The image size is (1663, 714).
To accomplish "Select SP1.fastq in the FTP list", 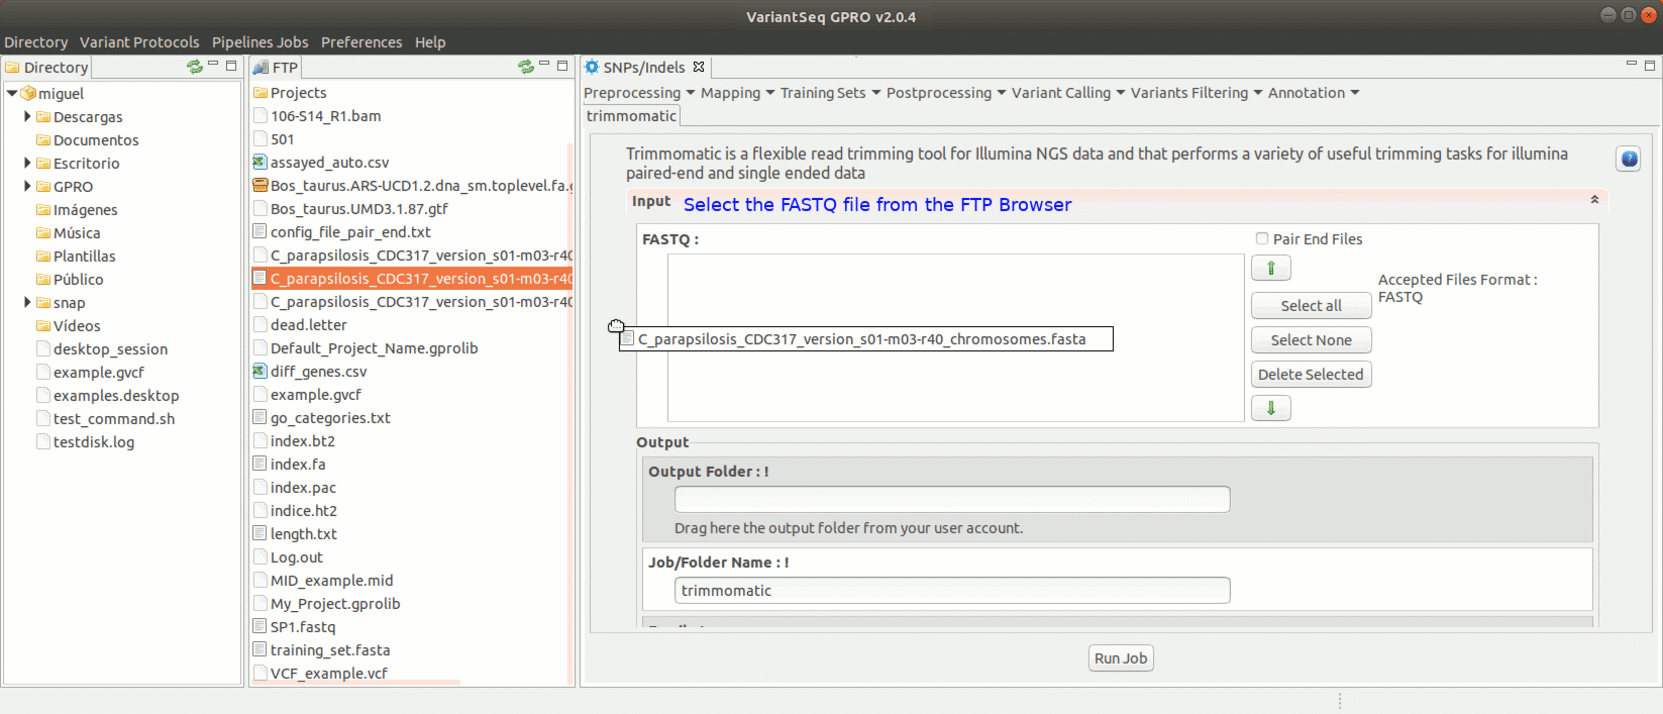I will tap(303, 627).
